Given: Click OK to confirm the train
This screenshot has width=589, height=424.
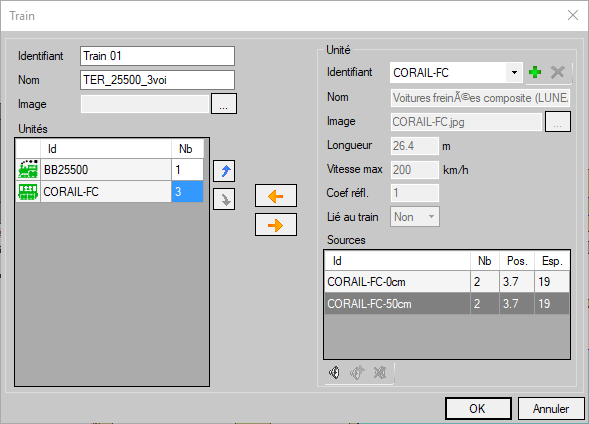Looking at the screenshot, I should coord(478,409).
